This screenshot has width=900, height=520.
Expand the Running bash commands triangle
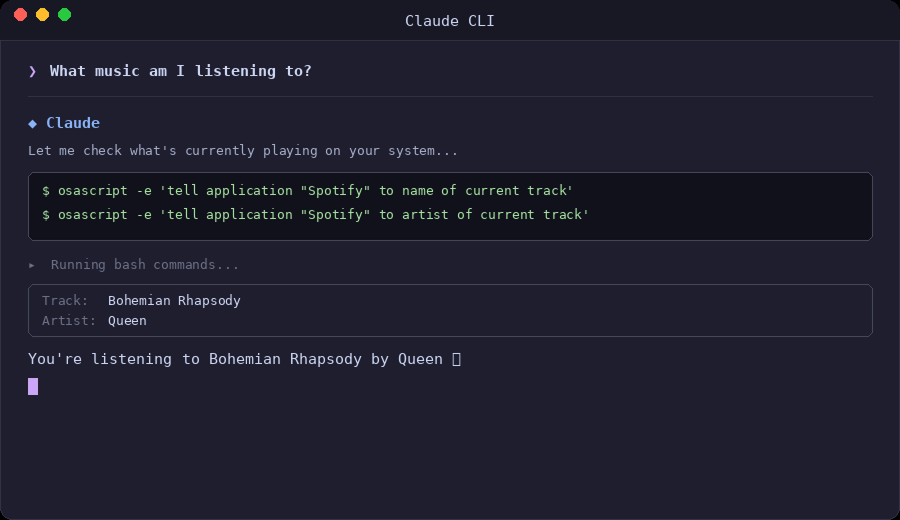[32, 265]
